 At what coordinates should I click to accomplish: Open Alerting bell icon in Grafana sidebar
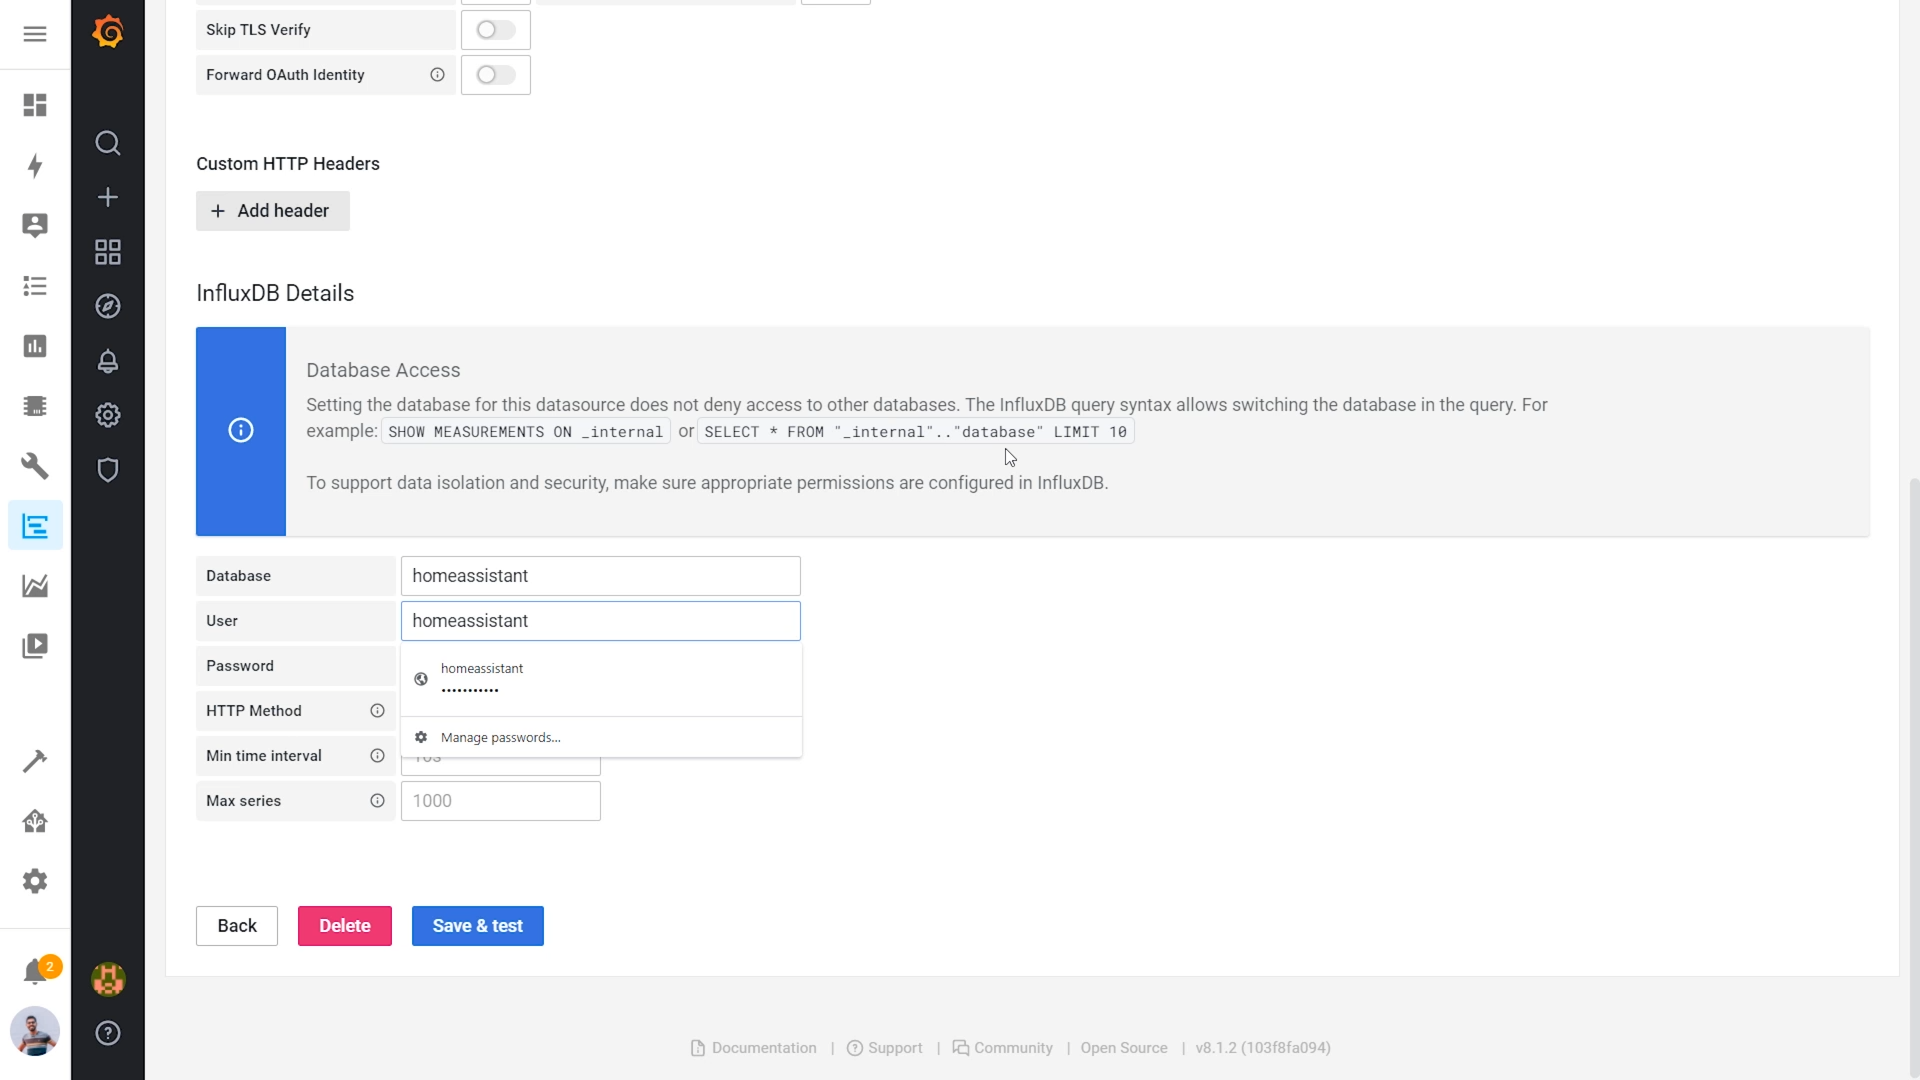[108, 361]
